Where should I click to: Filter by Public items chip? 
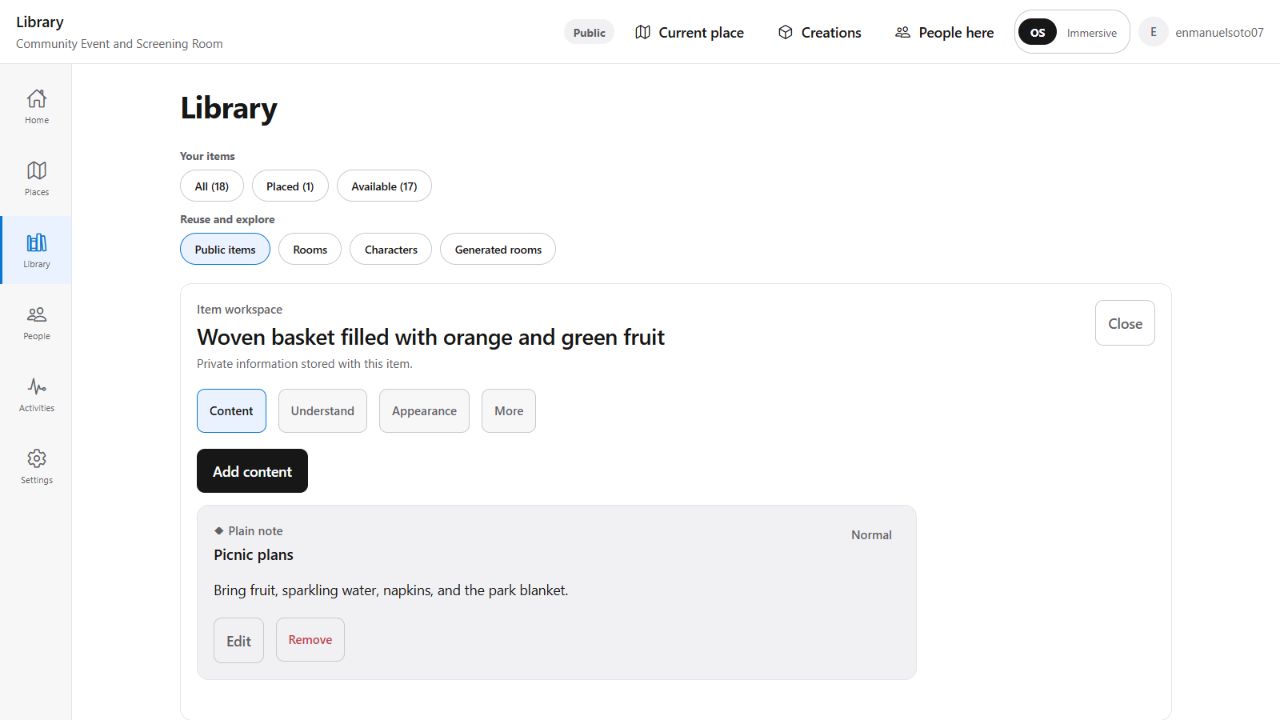pos(225,249)
